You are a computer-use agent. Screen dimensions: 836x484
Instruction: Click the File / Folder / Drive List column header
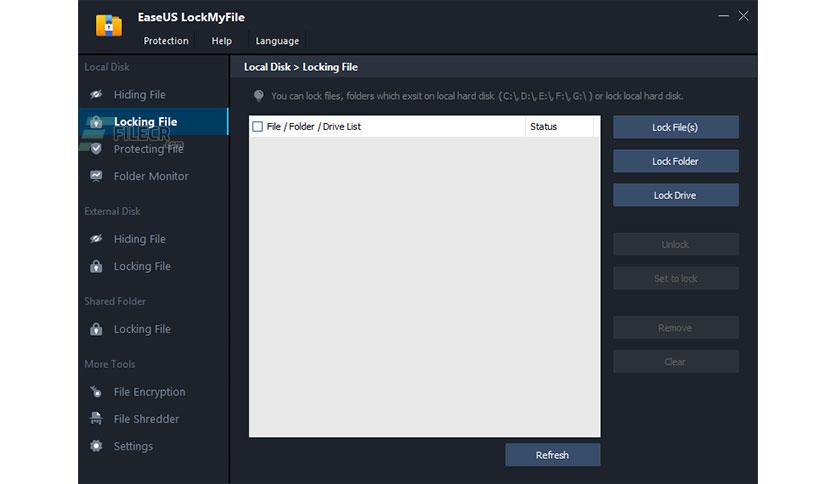click(314, 126)
